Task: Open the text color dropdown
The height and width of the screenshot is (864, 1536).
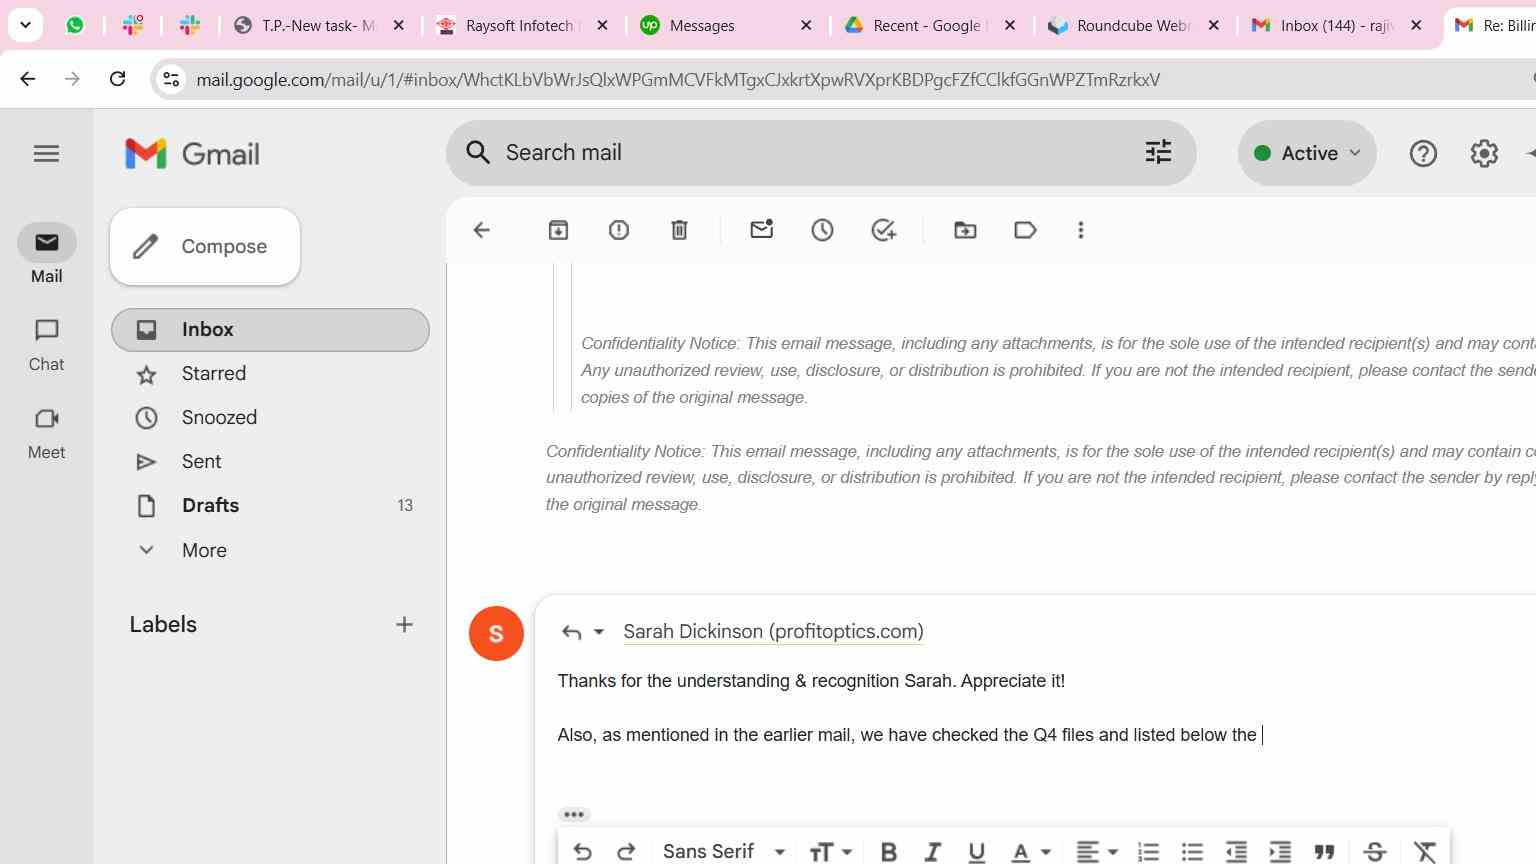Action: 1031,851
